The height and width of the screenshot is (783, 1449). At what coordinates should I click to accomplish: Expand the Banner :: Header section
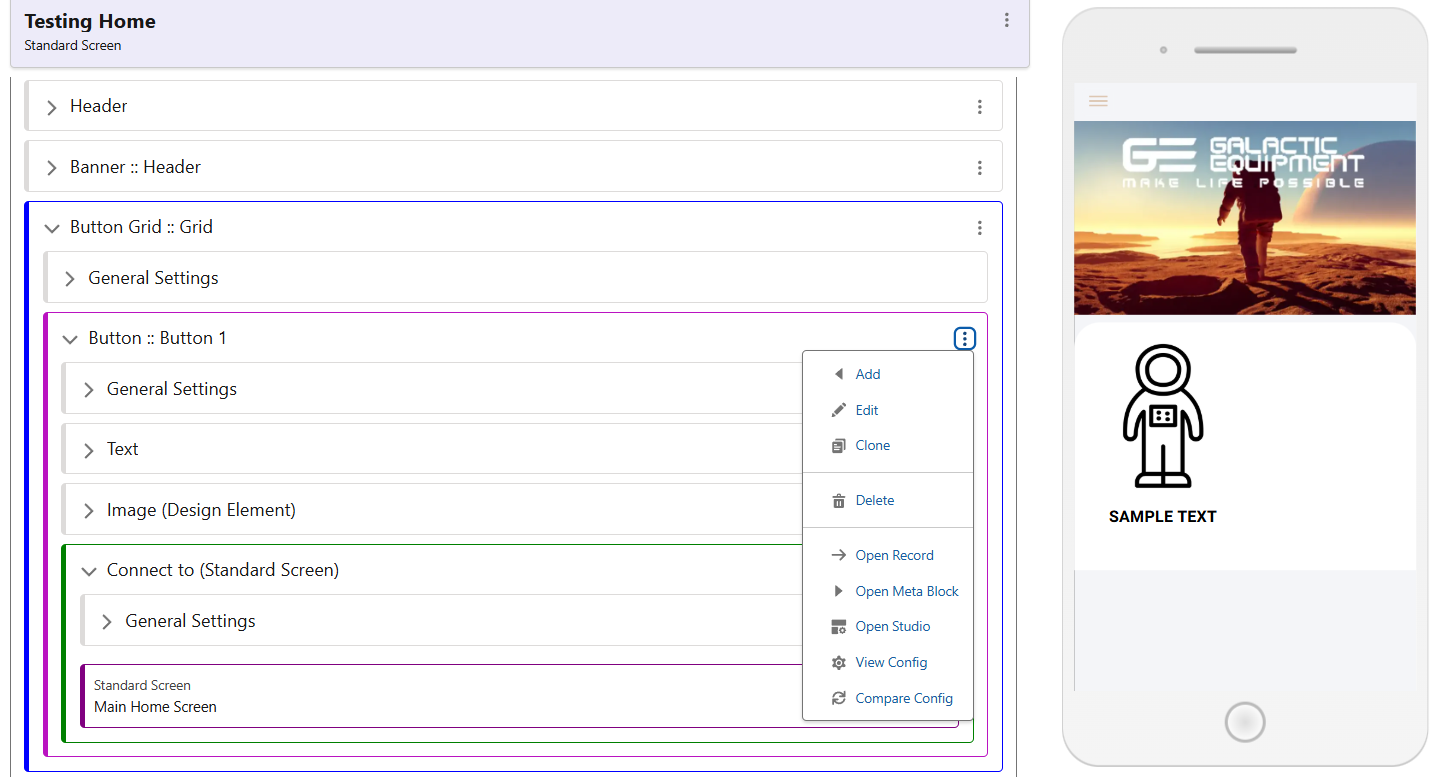point(52,168)
